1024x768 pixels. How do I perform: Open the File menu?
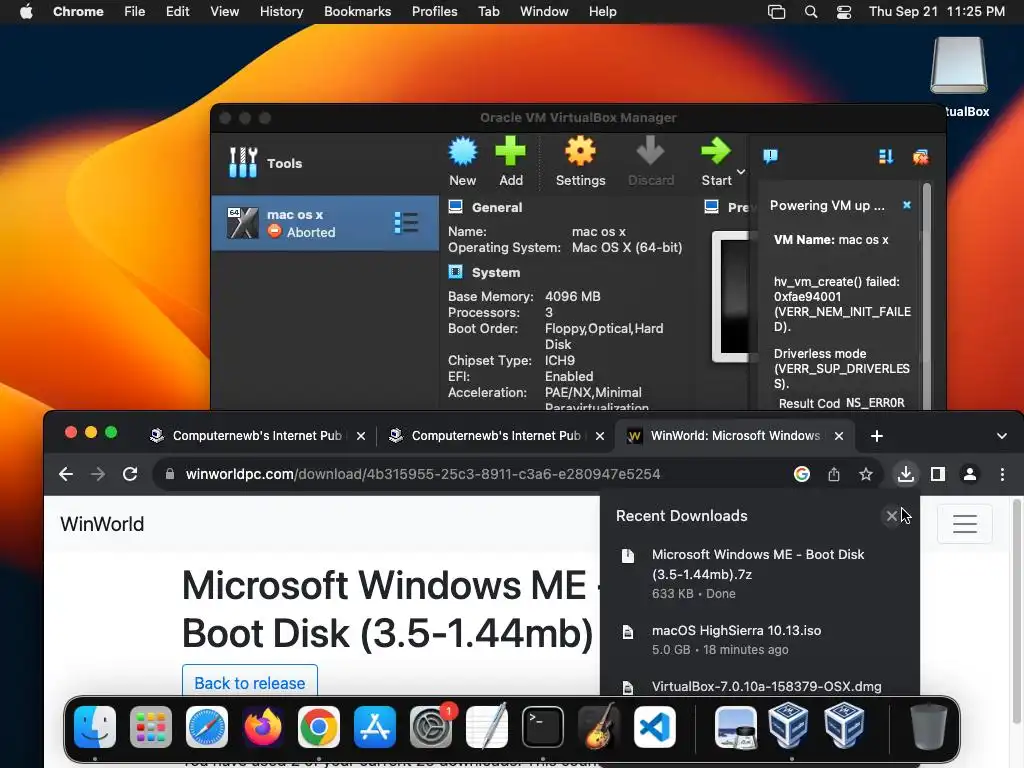pyautogui.click(x=135, y=11)
